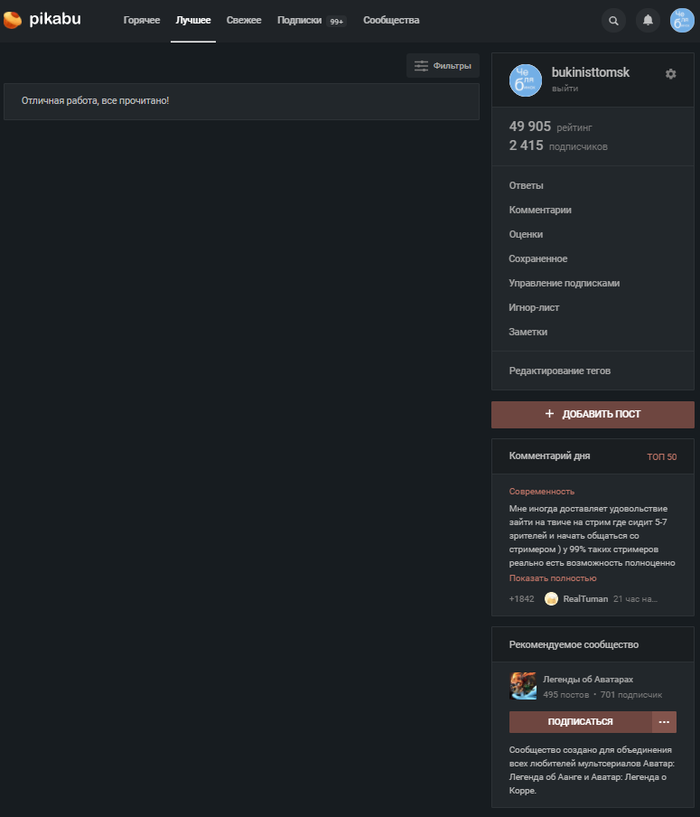The width and height of the screenshot is (700, 817).
Task: Click the выйти logout link
Action: (565, 89)
